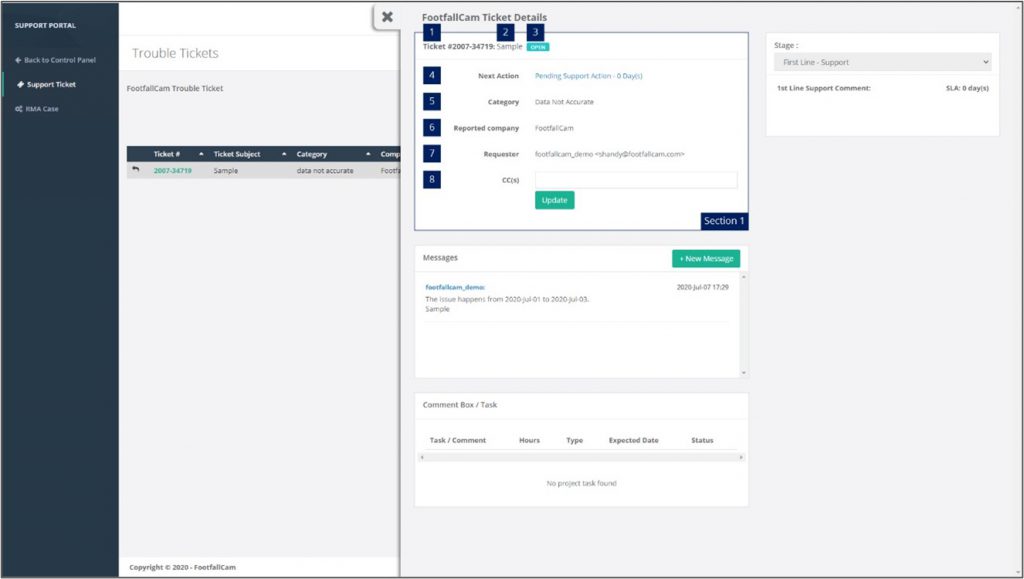Screen dimensions: 1024x579
Task: Click the Update button
Action: [554, 200]
